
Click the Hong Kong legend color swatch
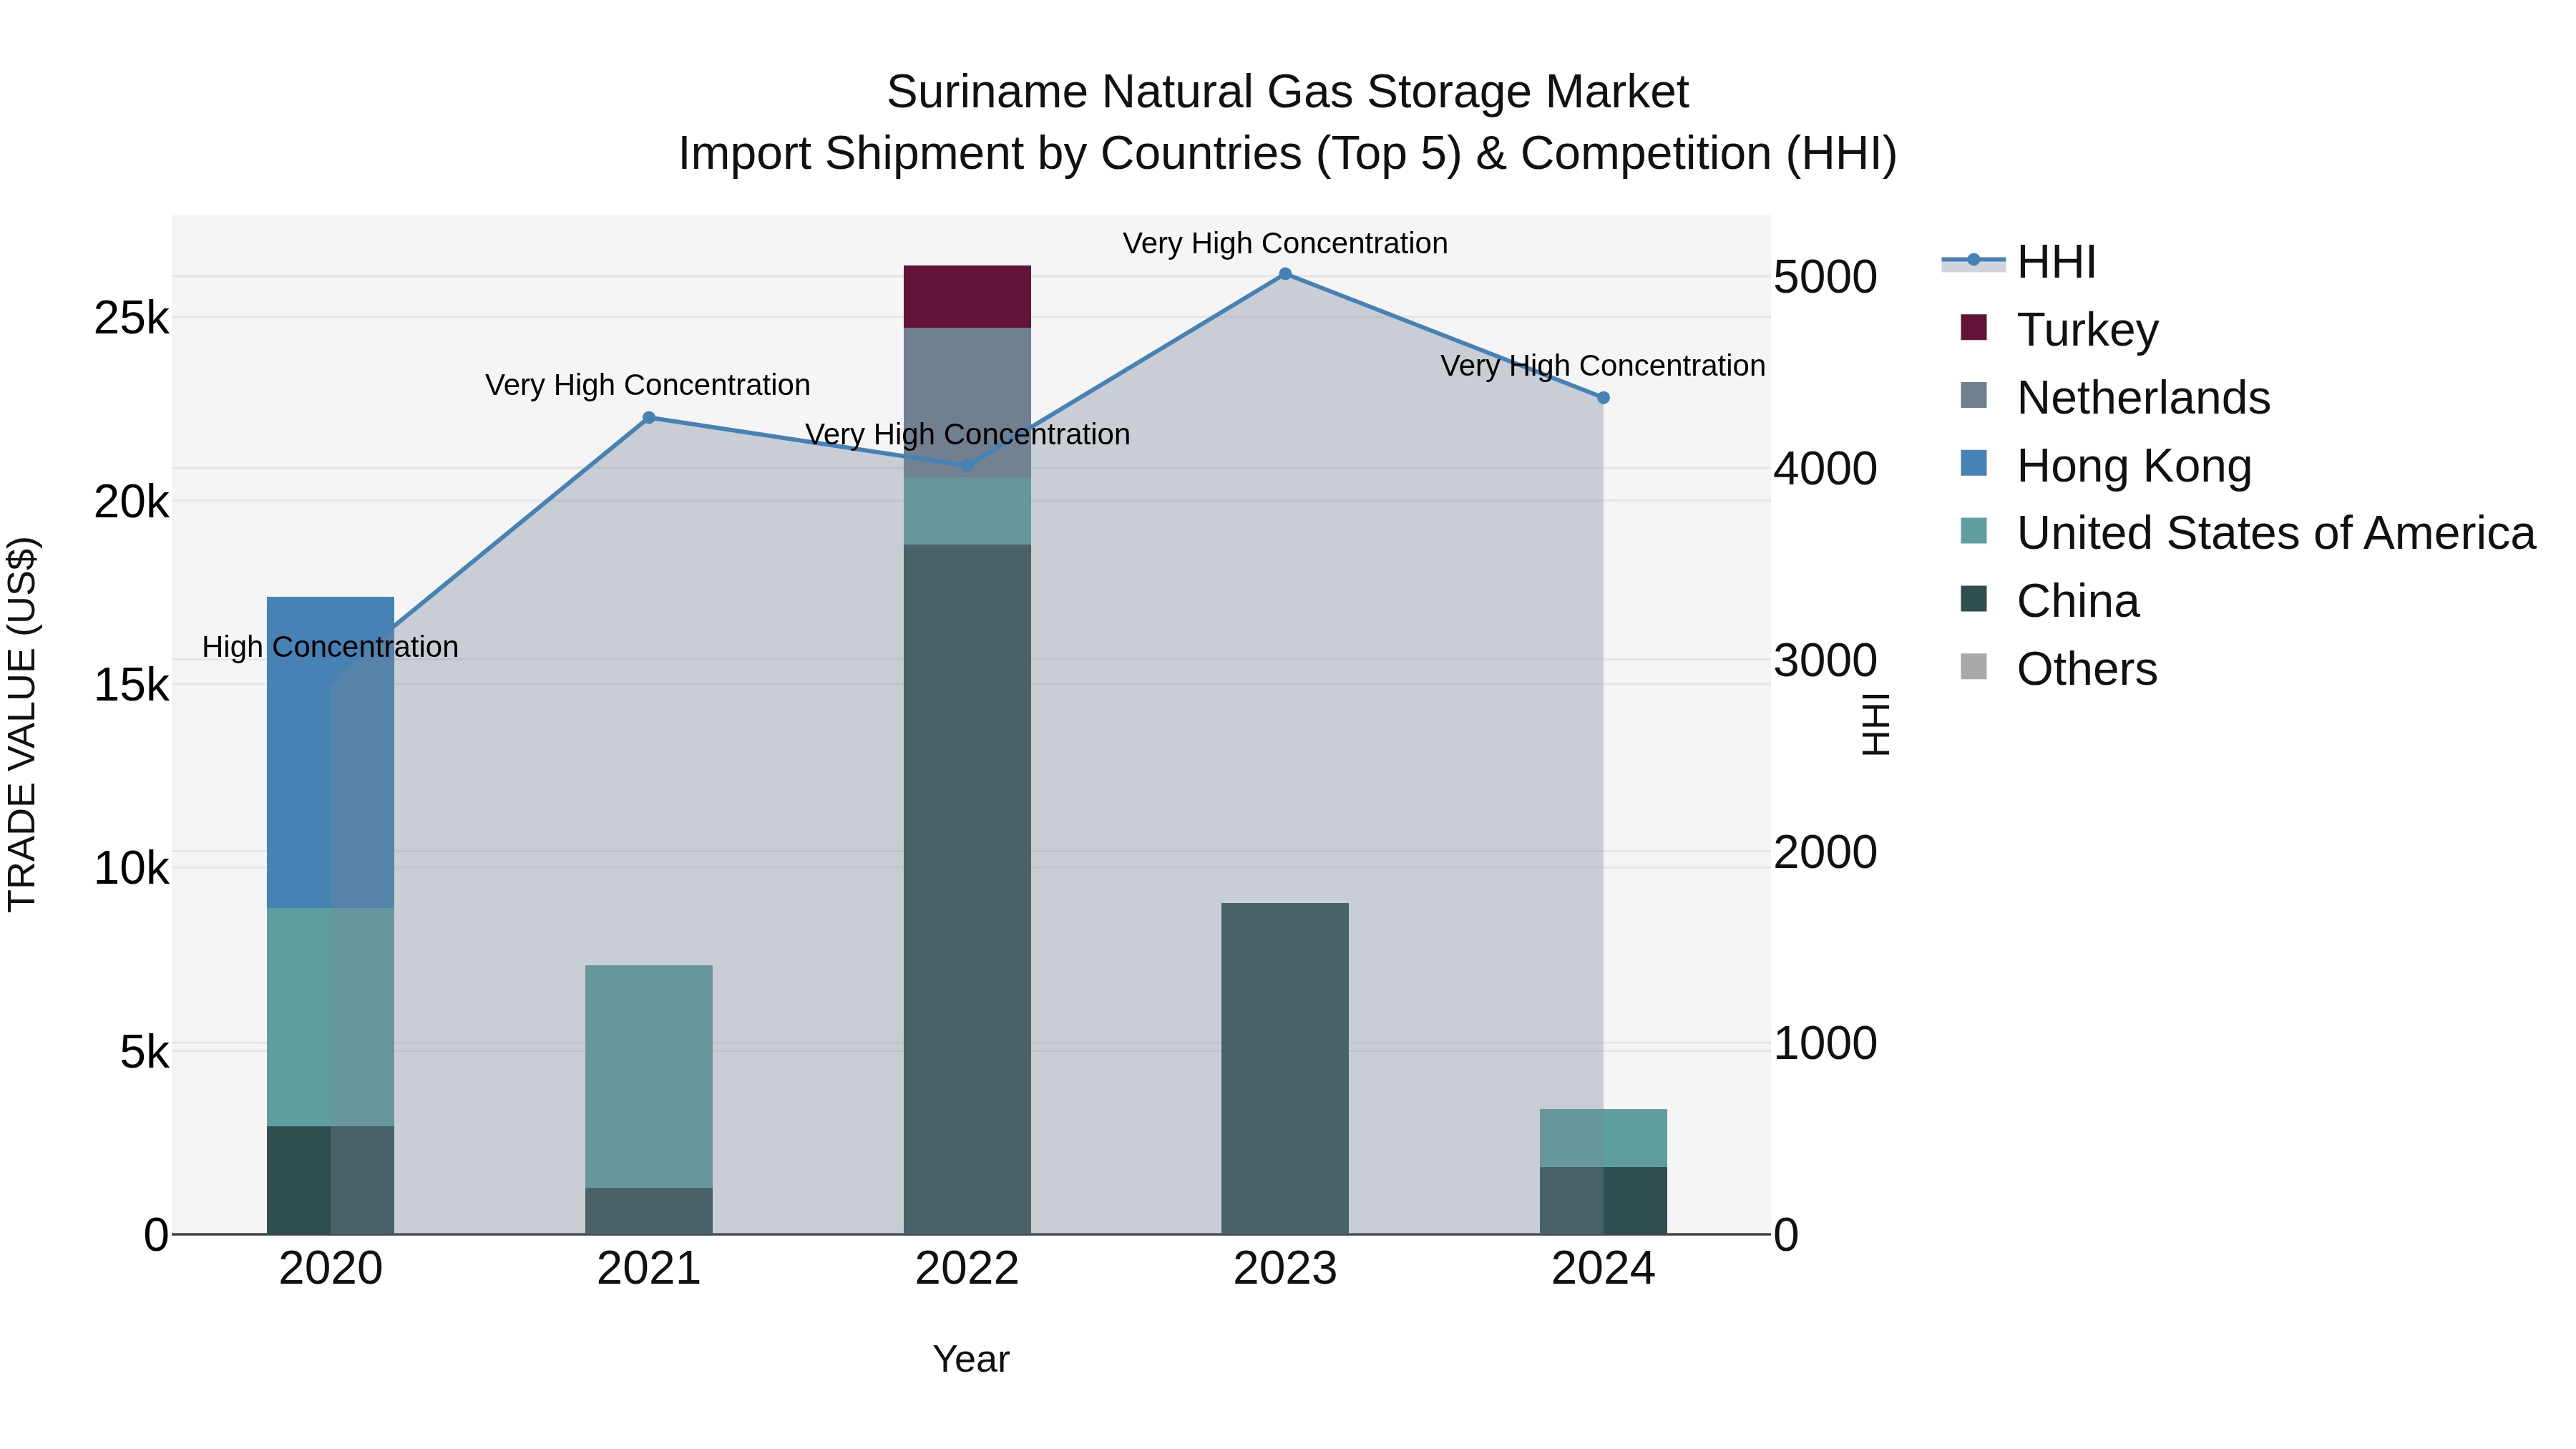click(1974, 463)
